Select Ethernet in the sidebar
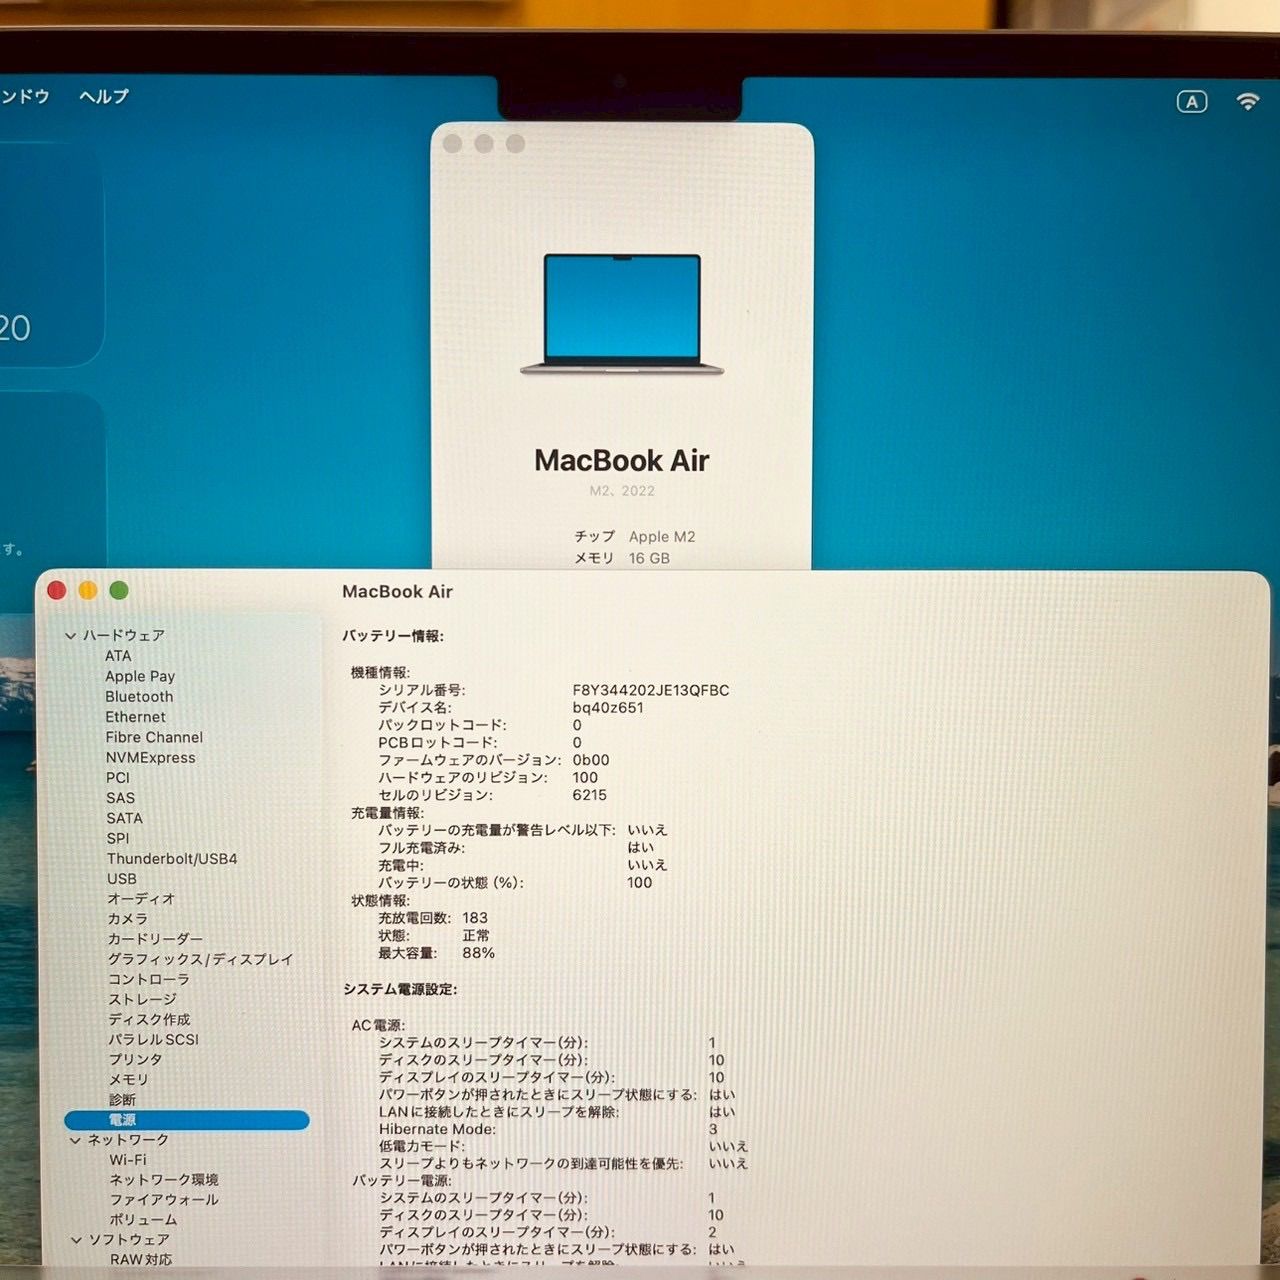1280x1280 pixels. tap(136, 717)
